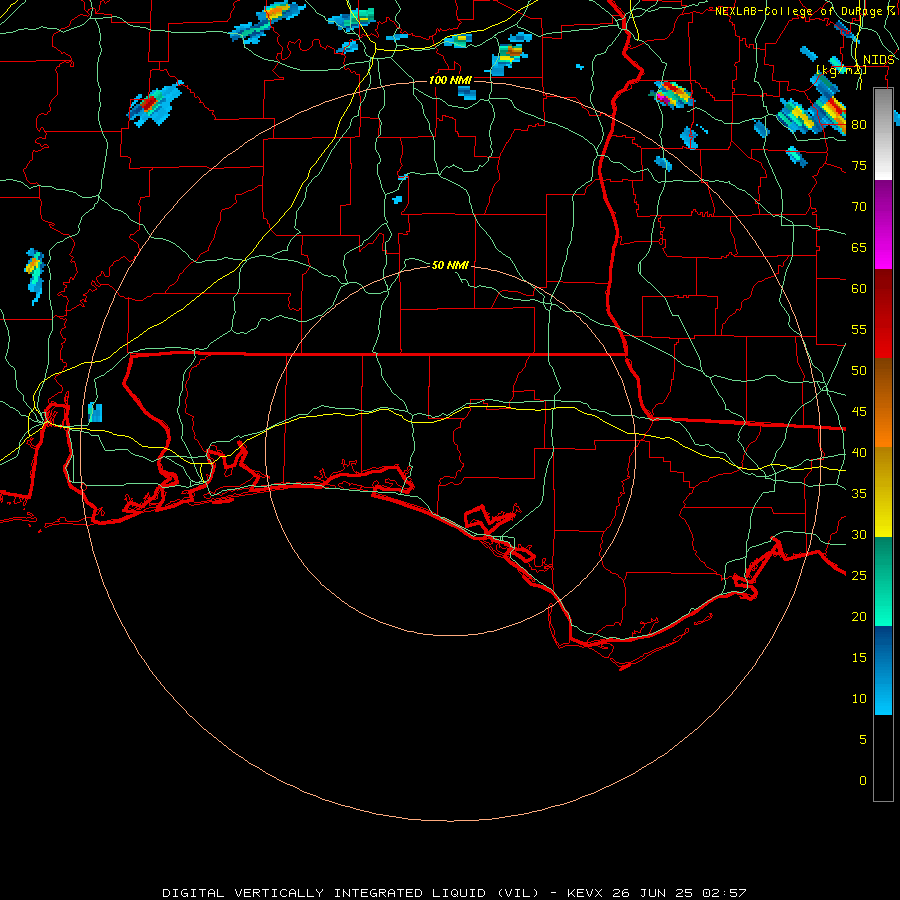Screen dimensions: 900x900
Task: Click the 0 value on the color scale
Action: tap(863, 781)
